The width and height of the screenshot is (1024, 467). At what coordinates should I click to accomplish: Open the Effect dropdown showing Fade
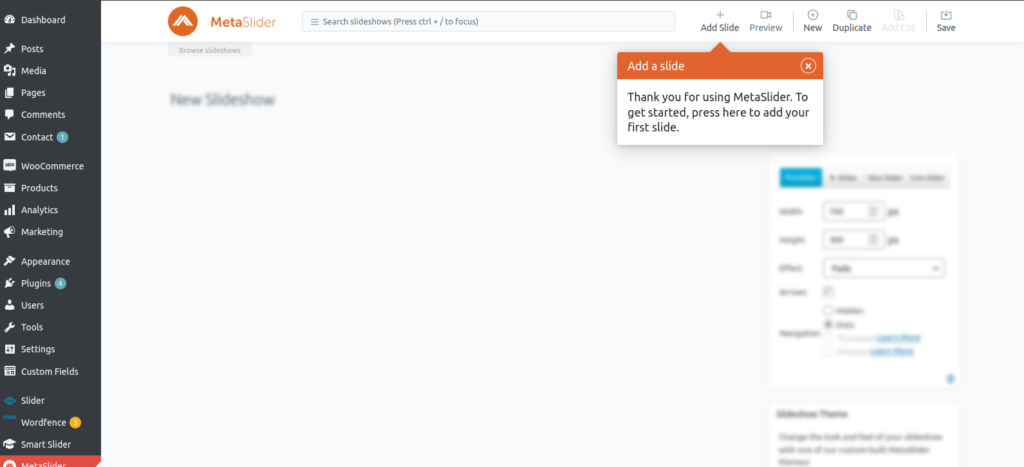pyautogui.click(x=883, y=268)
